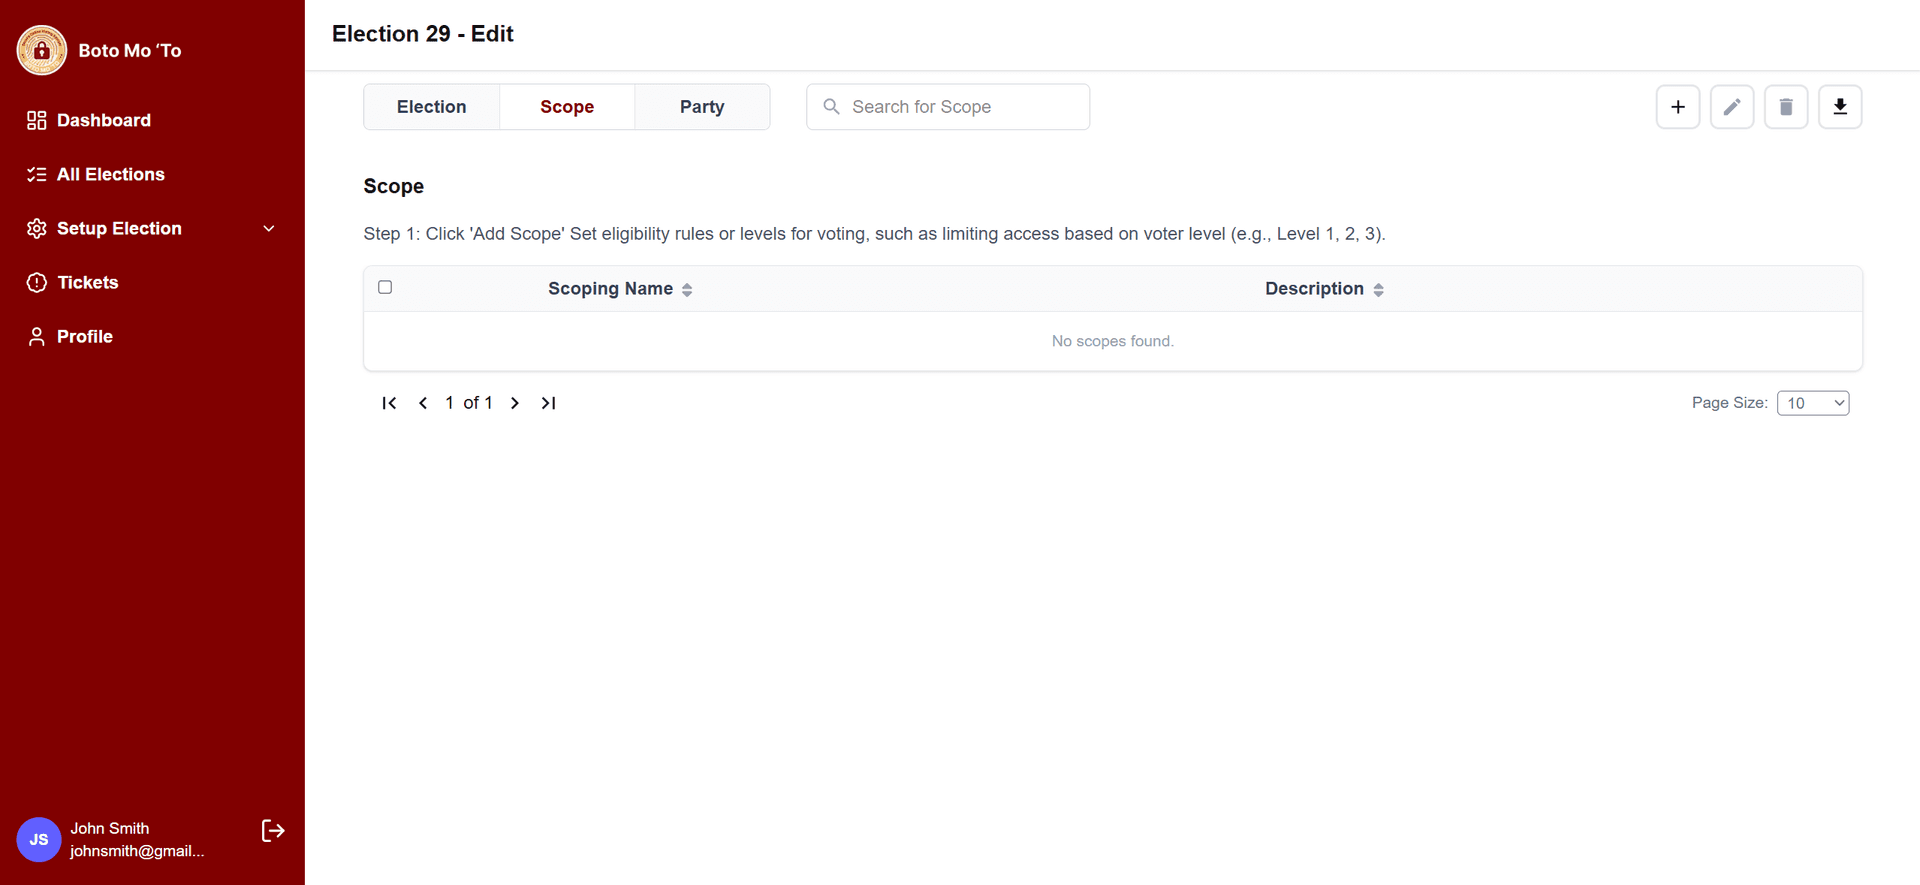This screenshot has width=1920, height=885.
Task: Go to first page of scopes
Action: coord(389,403)
